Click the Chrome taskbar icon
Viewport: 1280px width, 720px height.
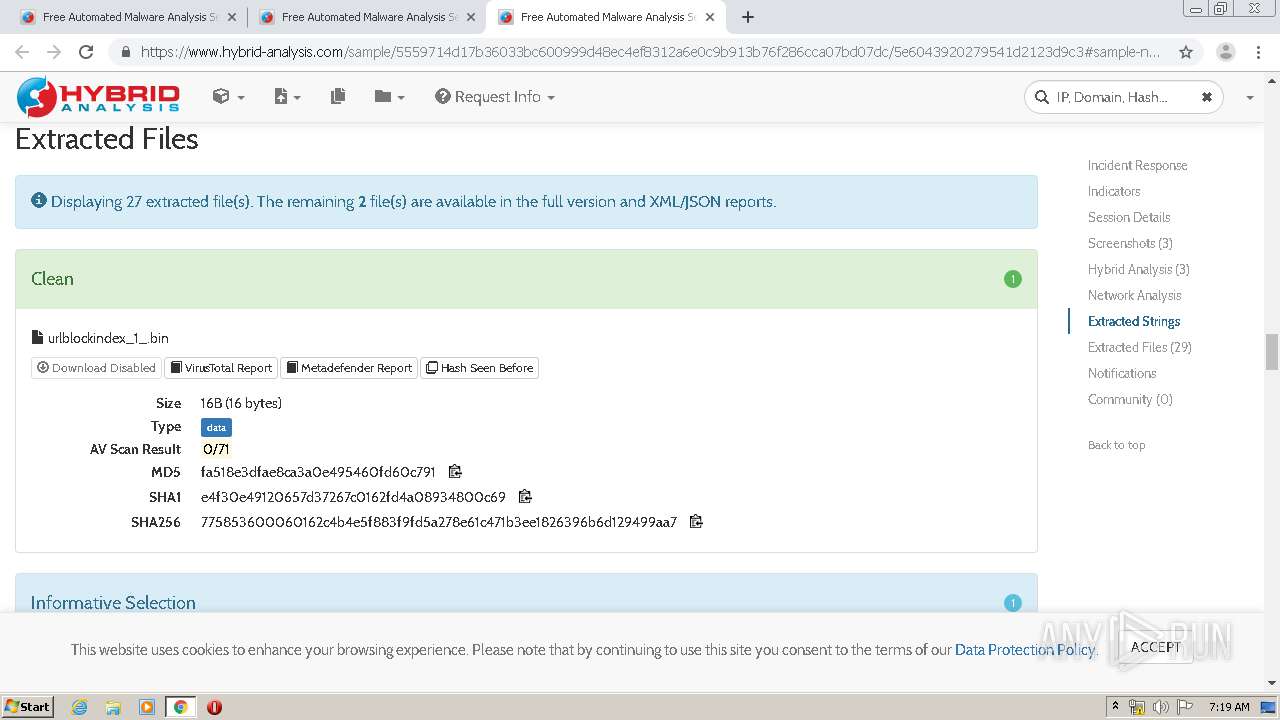point(180,707)
